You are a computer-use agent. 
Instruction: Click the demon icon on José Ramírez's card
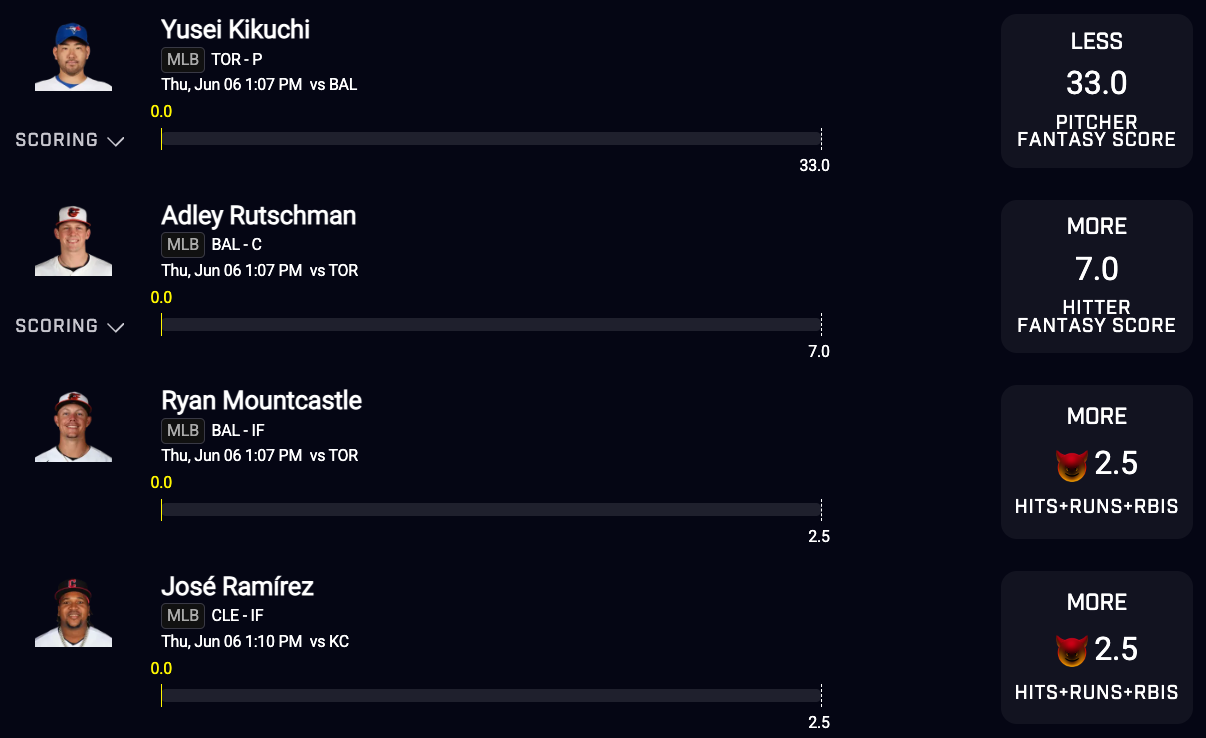point(1071,651)
